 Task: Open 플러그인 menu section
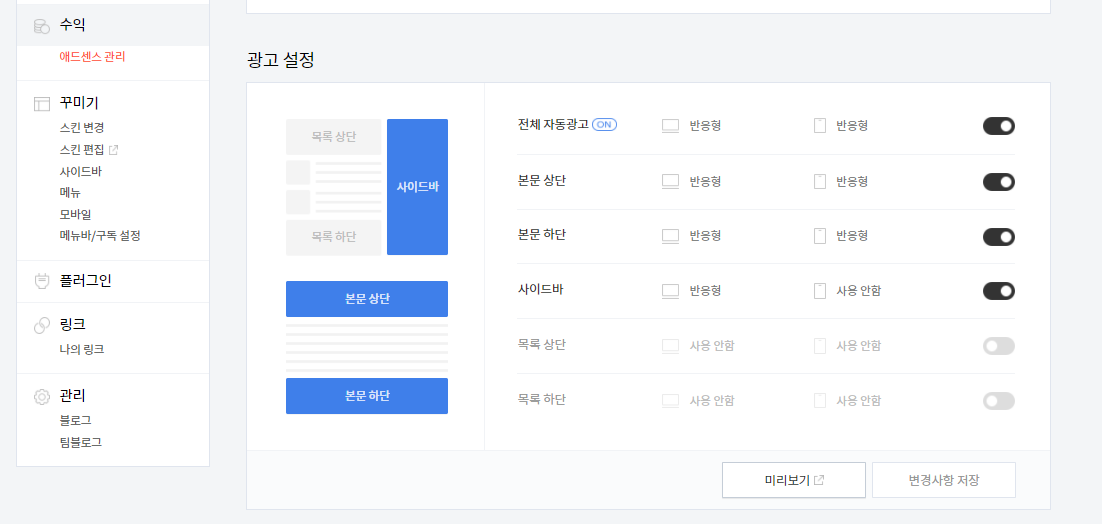(86, 281)
